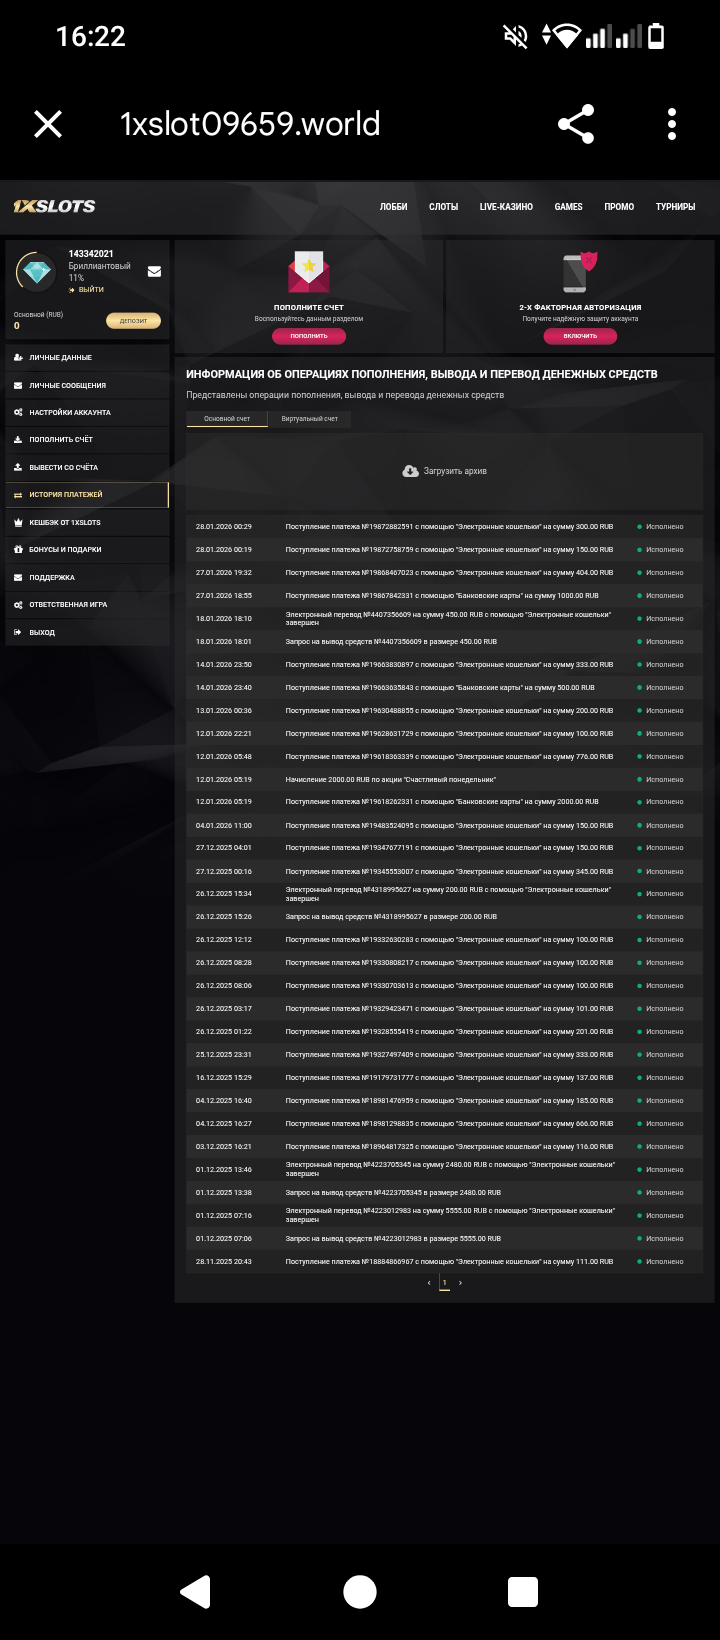Viewport: 720px width, 1640px height.
Task: Open GAMES in top navigation
Action: pos(569,207)
